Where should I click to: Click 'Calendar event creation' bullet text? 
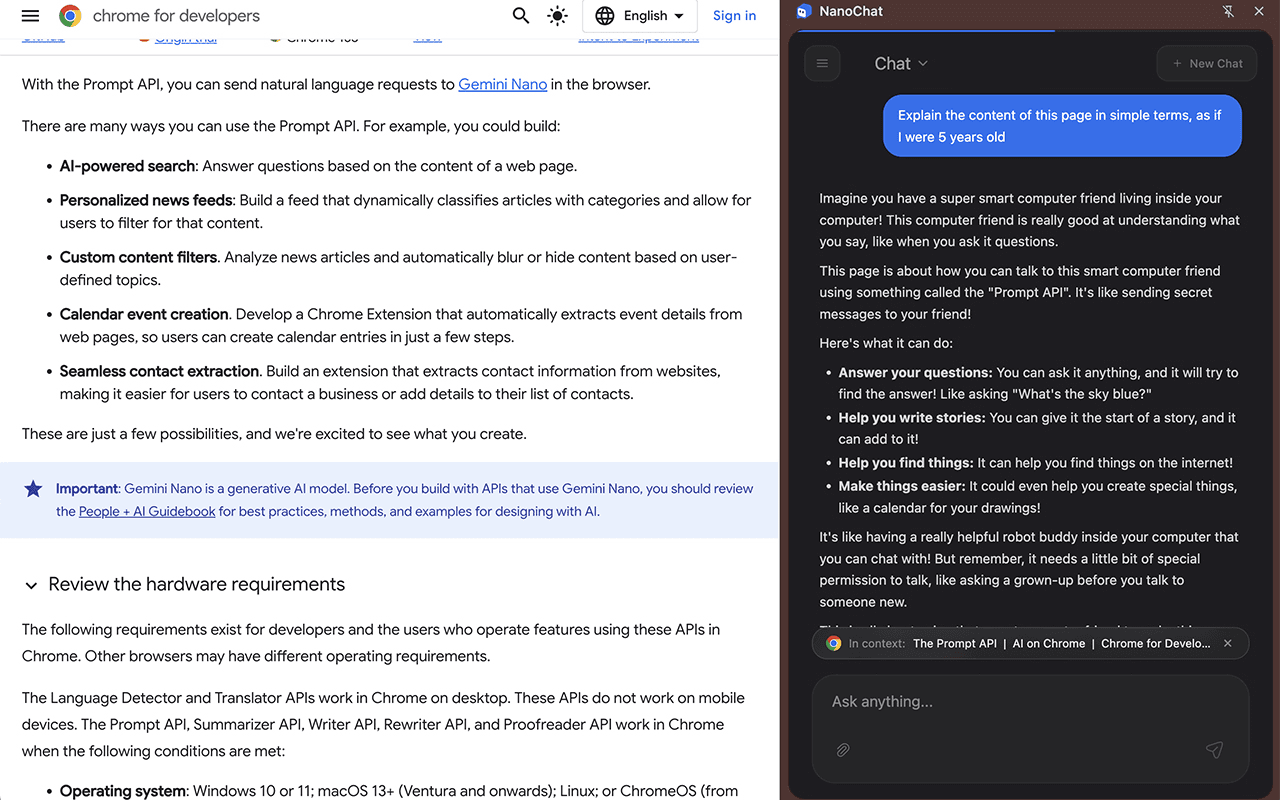(144, 314)
